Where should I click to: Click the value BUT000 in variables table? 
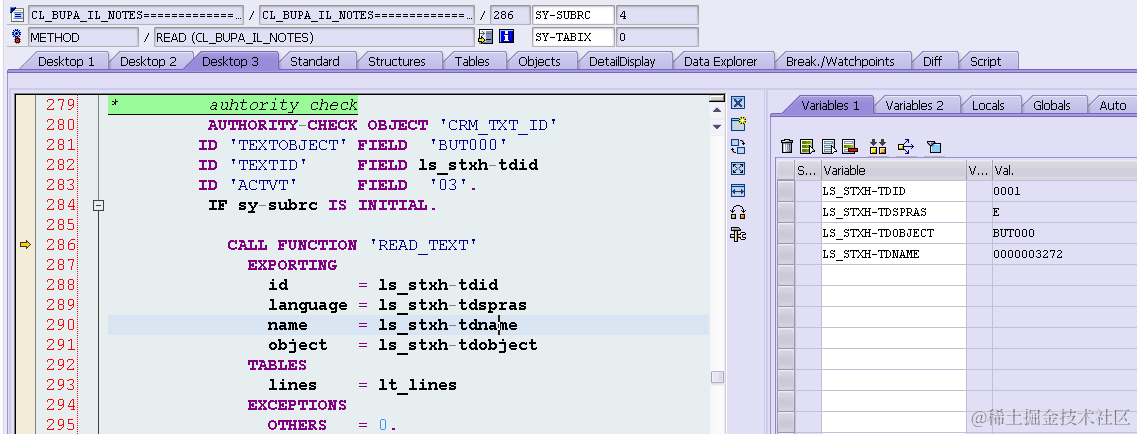tap(1013, 233)
